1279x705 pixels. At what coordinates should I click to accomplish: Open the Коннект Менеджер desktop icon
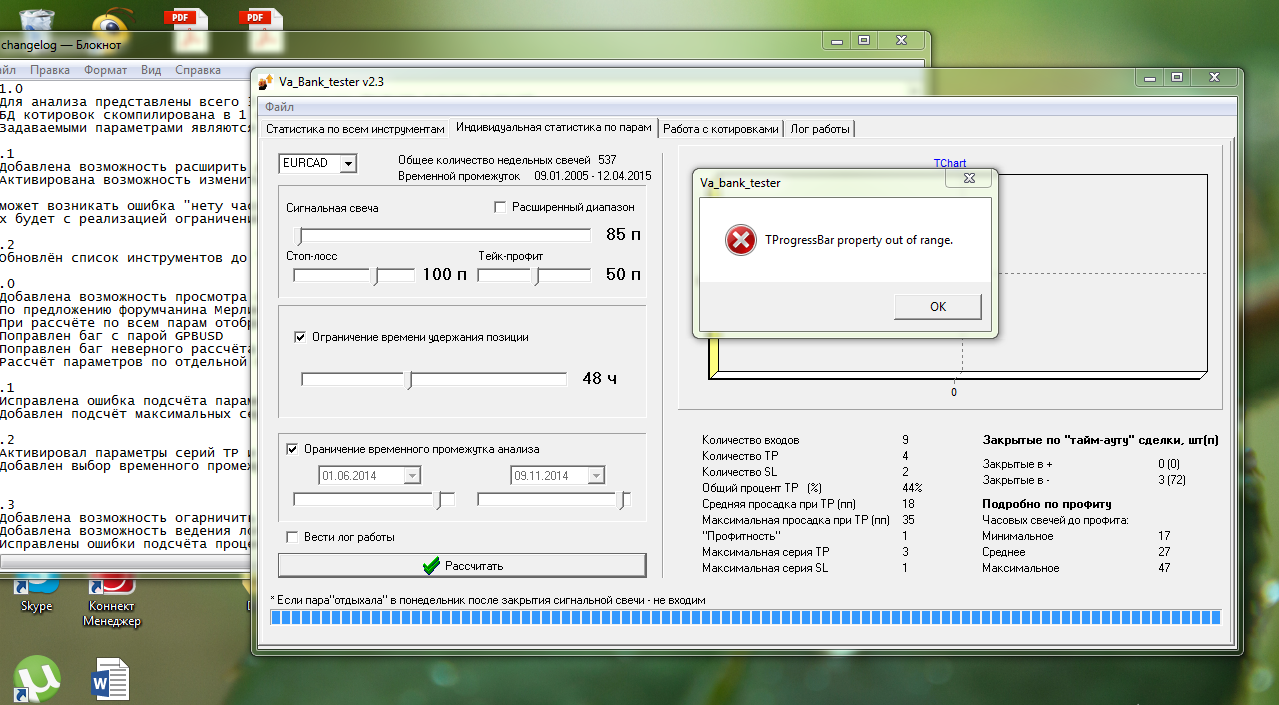tap(113, 602)
